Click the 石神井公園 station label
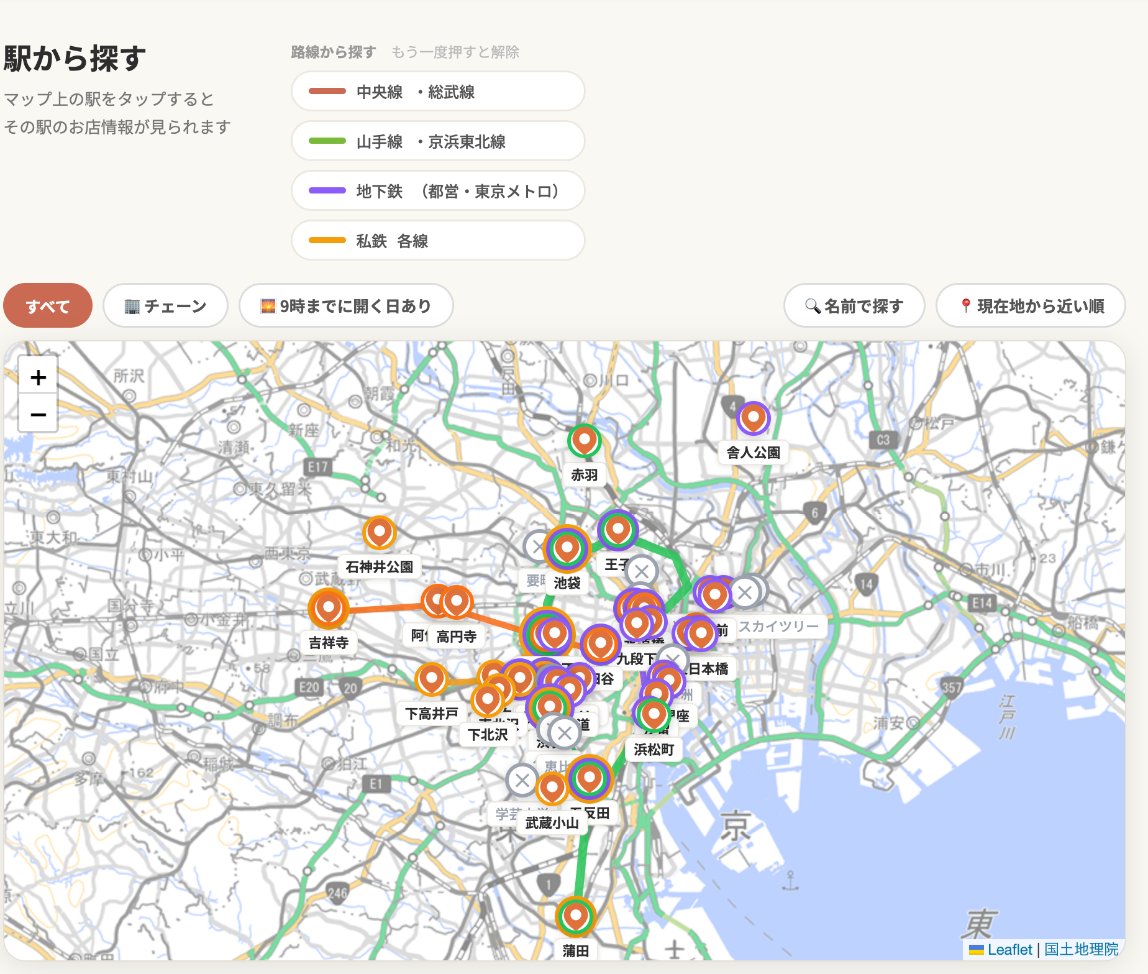The height and width of the screenshot is (974, 1148). pos(379,567)
